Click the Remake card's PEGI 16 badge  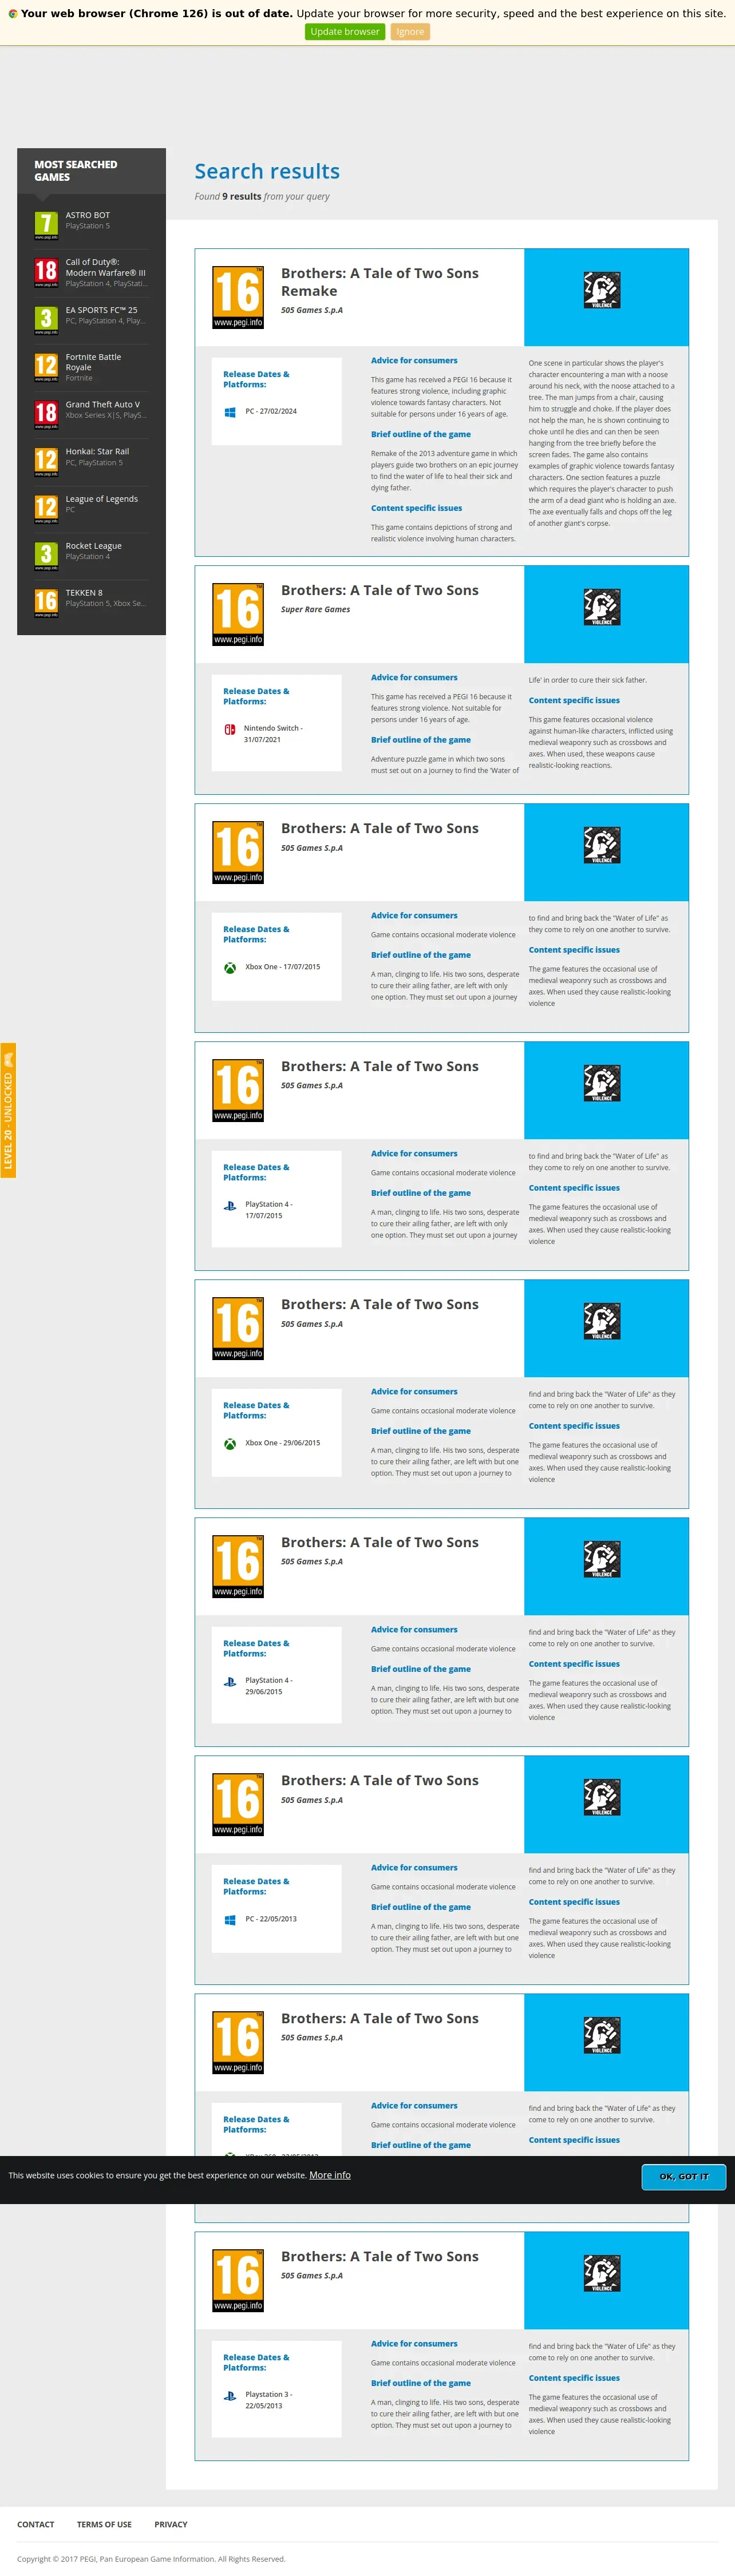point(238,298)
